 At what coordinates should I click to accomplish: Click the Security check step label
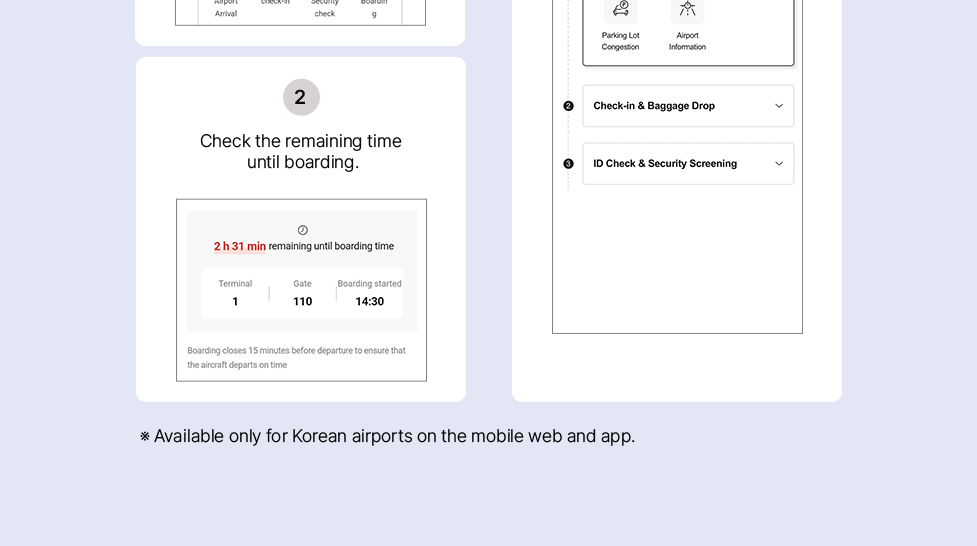coord(325,8)
